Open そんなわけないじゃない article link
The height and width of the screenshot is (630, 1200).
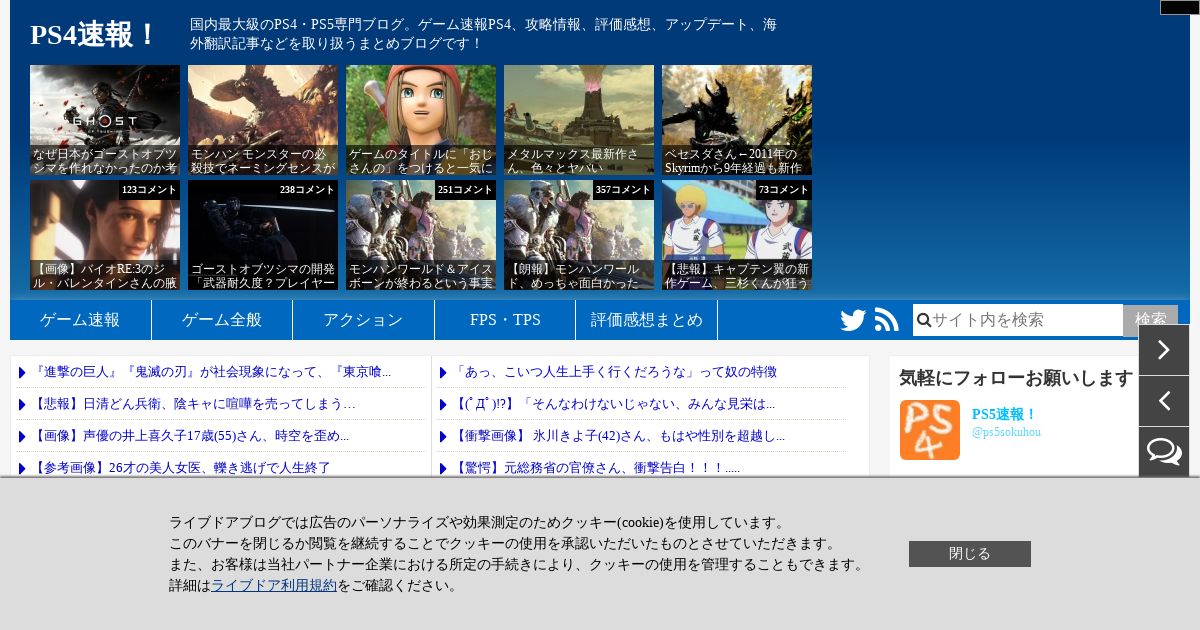615,404
